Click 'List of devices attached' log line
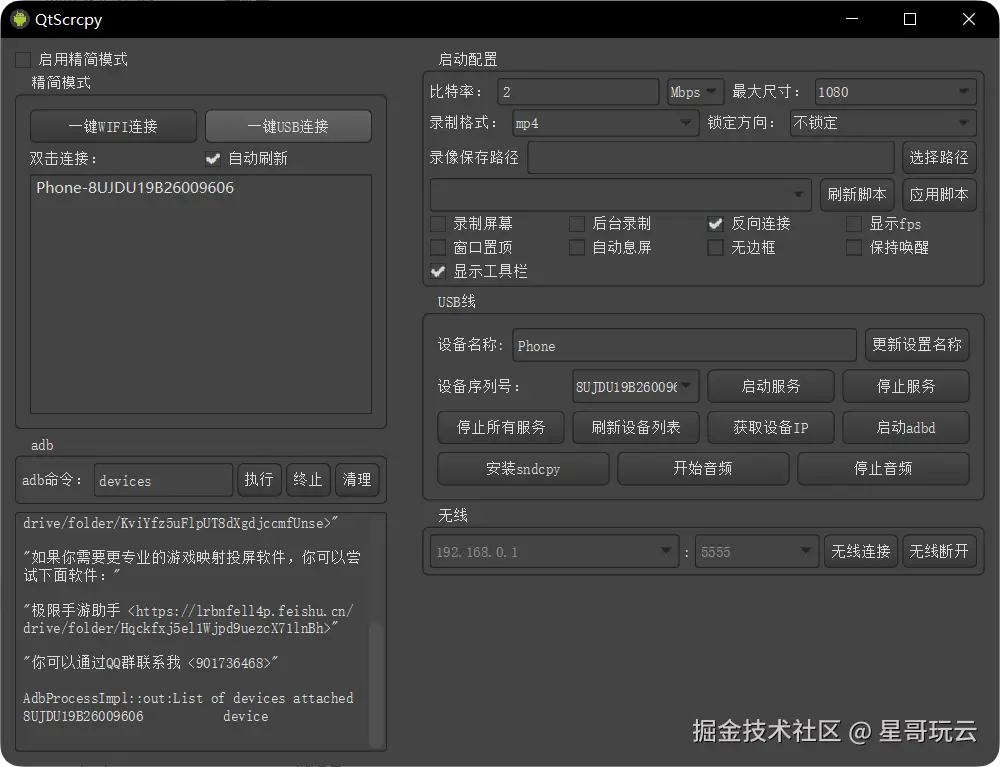Screen dimensions: 1000x767 [188, 698]
